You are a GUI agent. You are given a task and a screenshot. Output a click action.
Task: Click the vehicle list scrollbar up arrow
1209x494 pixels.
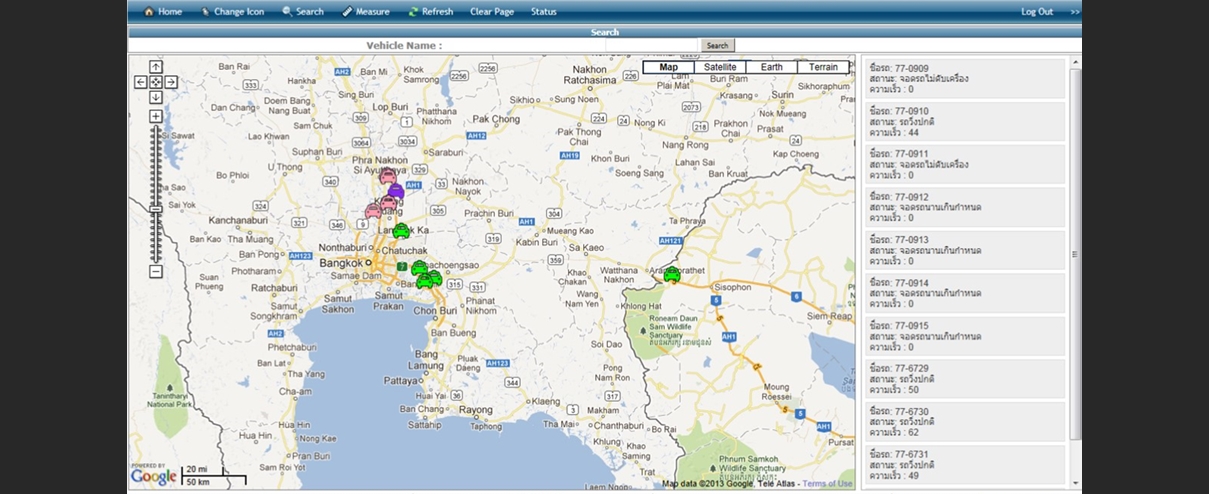pos(1076,61)
